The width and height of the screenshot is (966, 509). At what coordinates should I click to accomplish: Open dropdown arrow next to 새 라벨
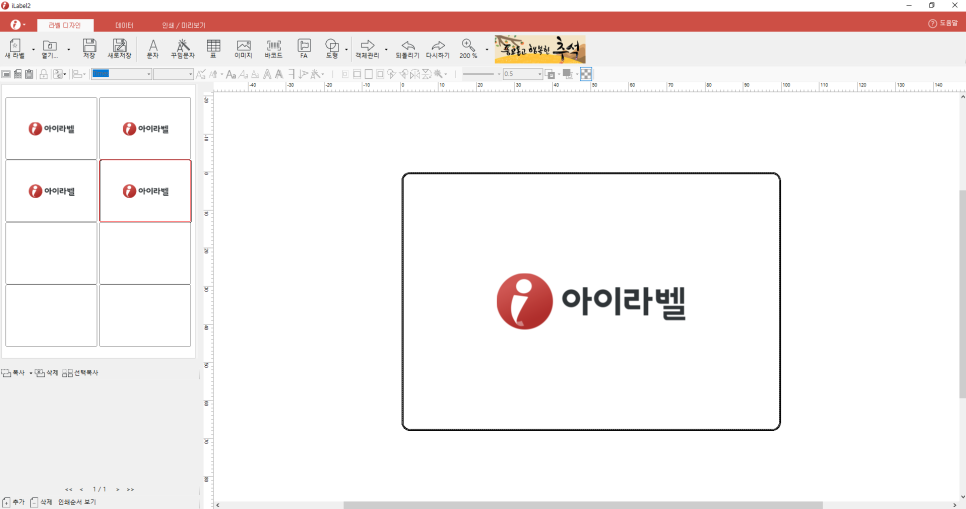(x=33, y=49)
